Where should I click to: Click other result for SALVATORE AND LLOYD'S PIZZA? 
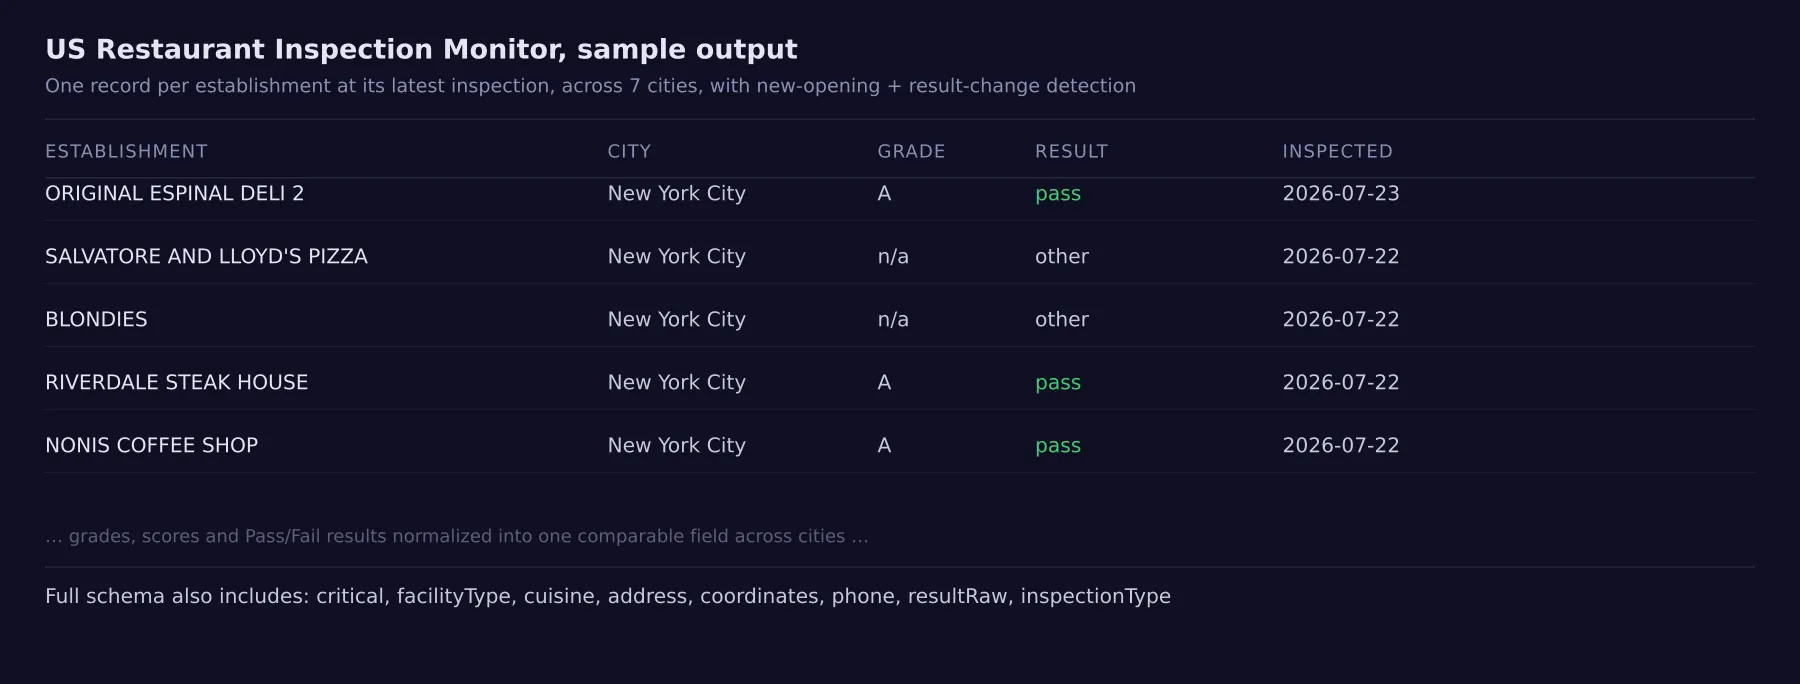coord(1062,256)
